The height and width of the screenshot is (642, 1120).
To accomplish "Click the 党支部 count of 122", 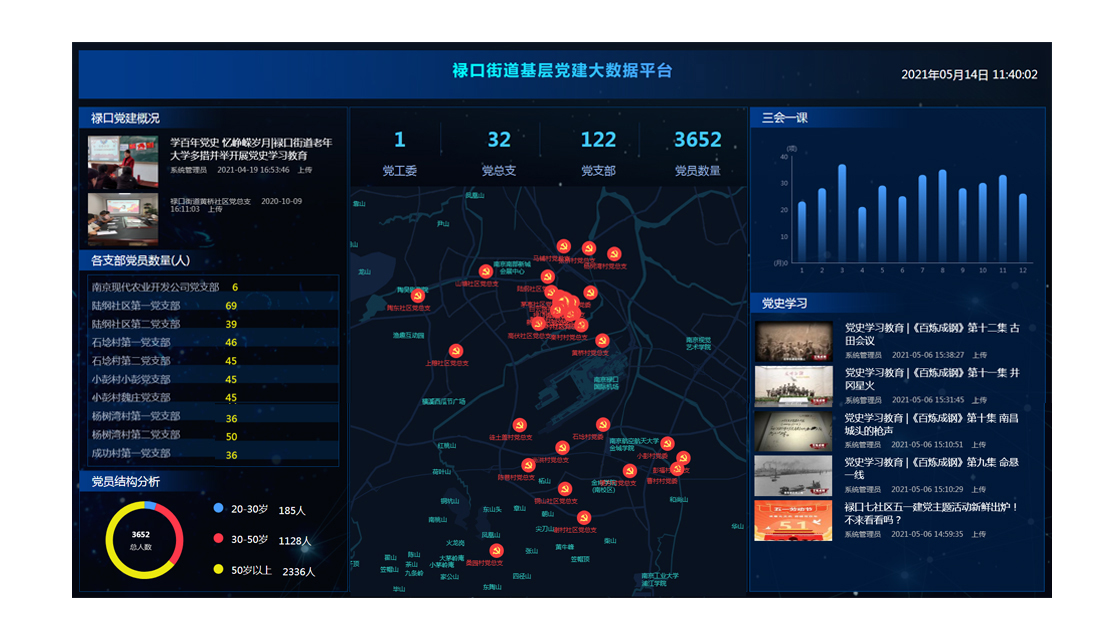I will pos(598,140).
